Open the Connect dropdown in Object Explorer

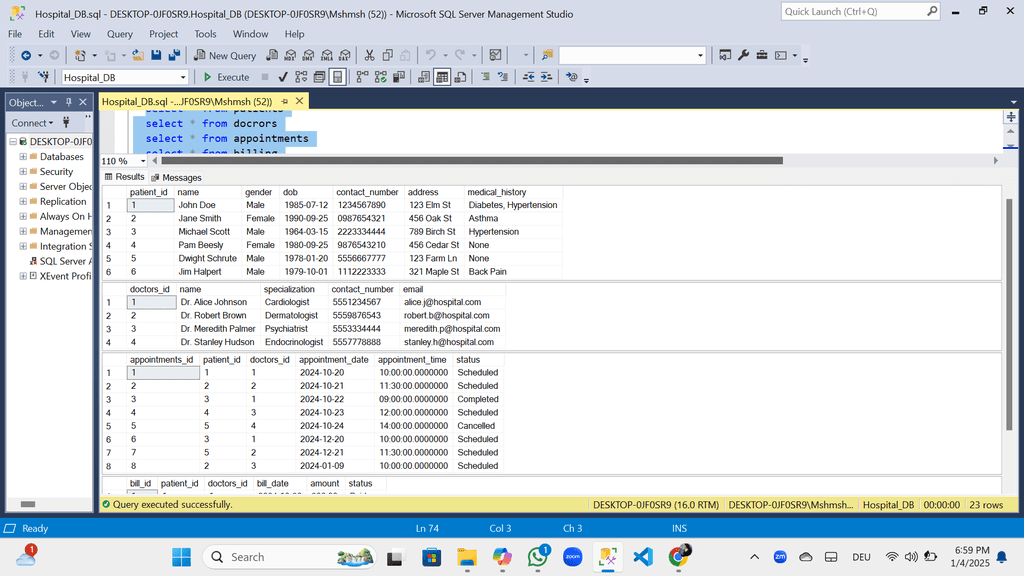pos(32,123)
